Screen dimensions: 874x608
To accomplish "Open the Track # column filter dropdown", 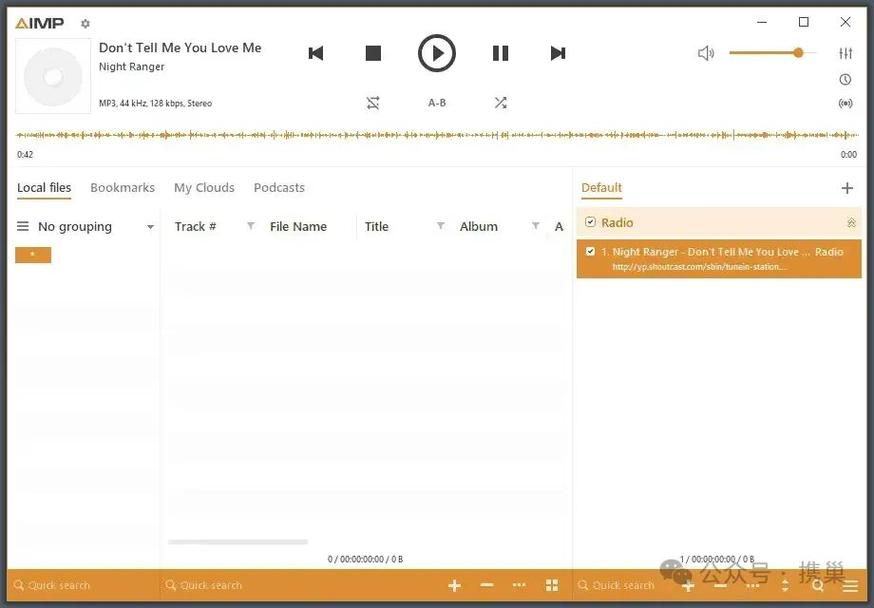I will pos(250,227).
